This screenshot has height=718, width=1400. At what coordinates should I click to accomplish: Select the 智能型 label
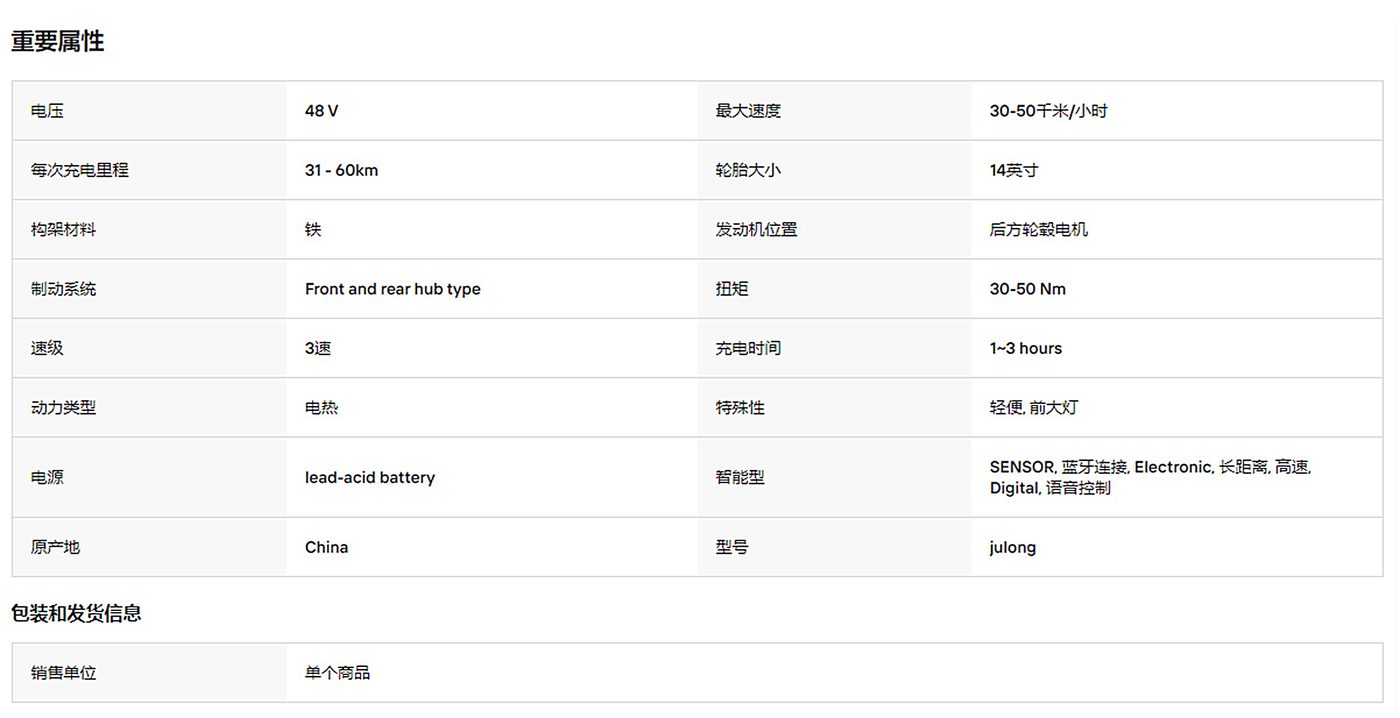[x=740, y=478]
